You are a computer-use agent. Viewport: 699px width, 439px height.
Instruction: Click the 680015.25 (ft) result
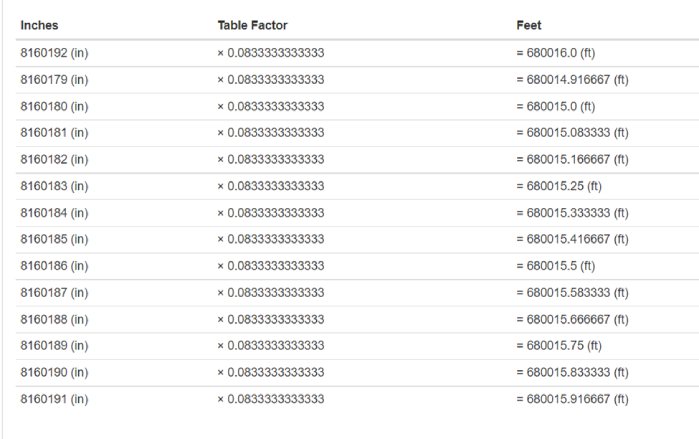(x=559, y=186)
